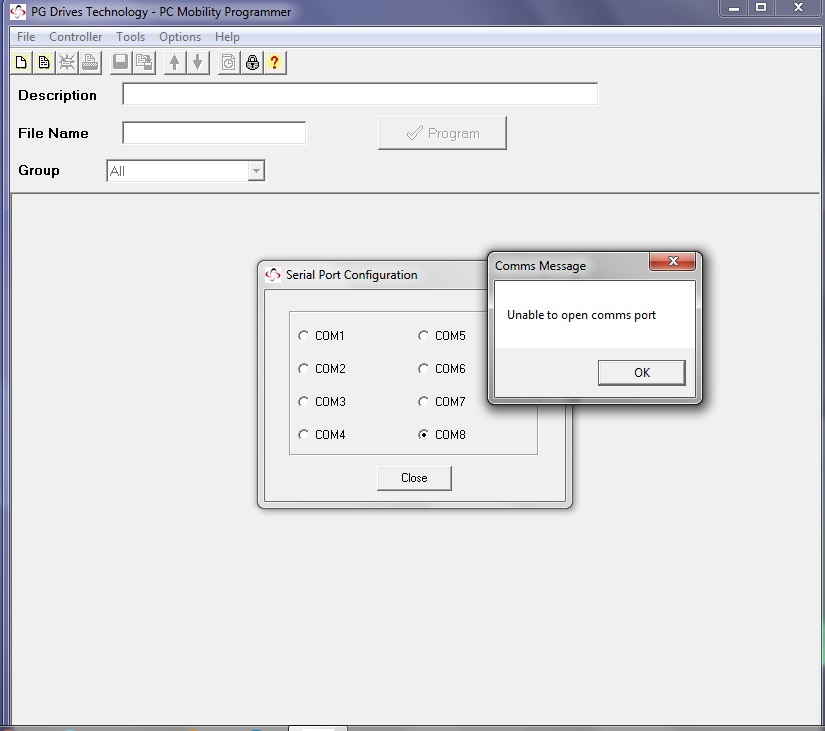Open the File menu
The image size is (825, 731).
pos(26,37)
